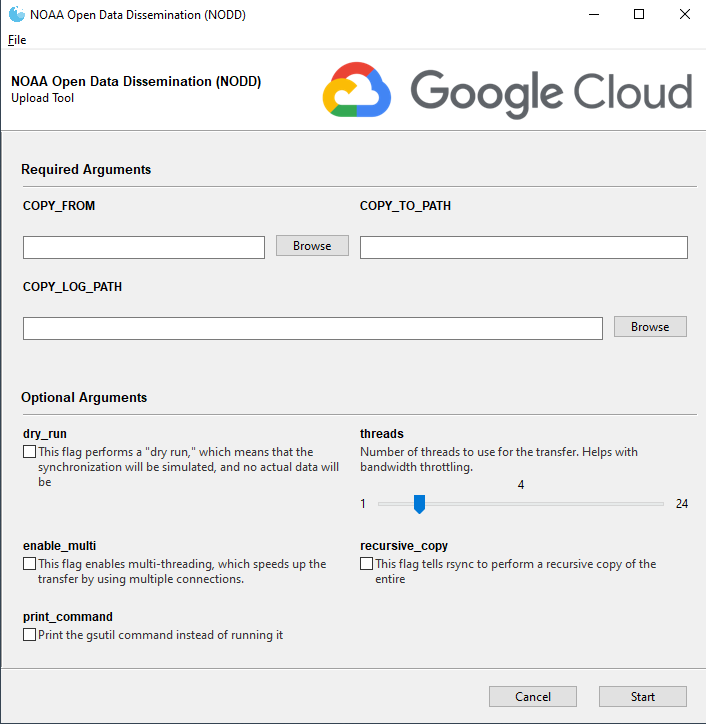This screenshot has width=706, height=724.
Task: Toggle the enable_multi checkbox
Action: click(x=30, y=564)
